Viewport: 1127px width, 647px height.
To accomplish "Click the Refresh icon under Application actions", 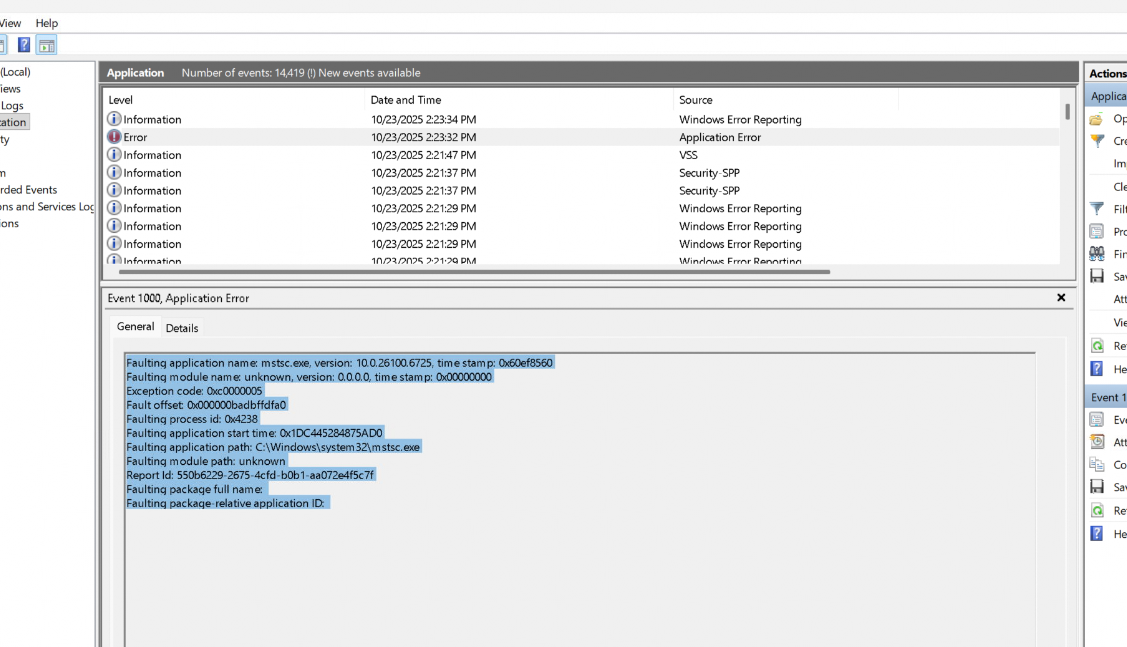I will pos(1097,346).
